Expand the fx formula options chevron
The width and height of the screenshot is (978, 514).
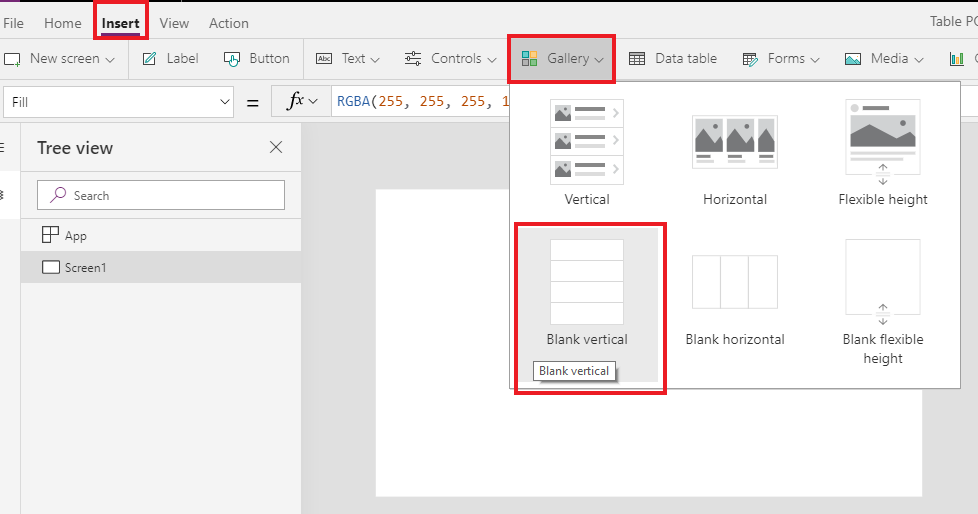click(x=313, y=102)
